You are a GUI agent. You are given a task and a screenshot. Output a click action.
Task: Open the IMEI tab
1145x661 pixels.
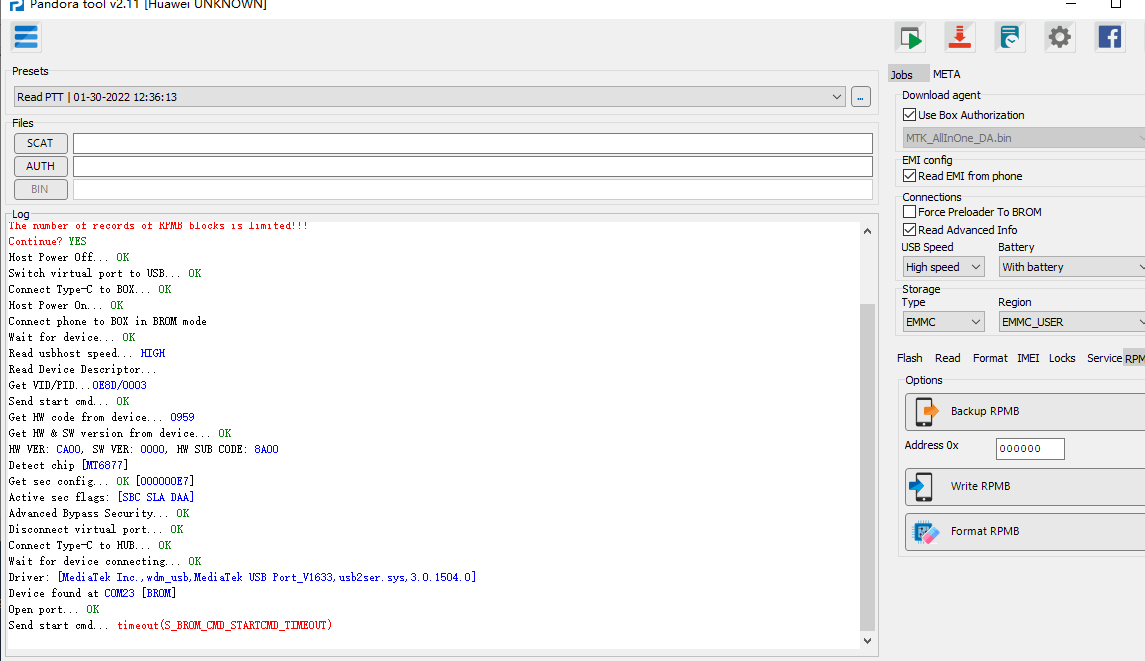pos(1028,358)
